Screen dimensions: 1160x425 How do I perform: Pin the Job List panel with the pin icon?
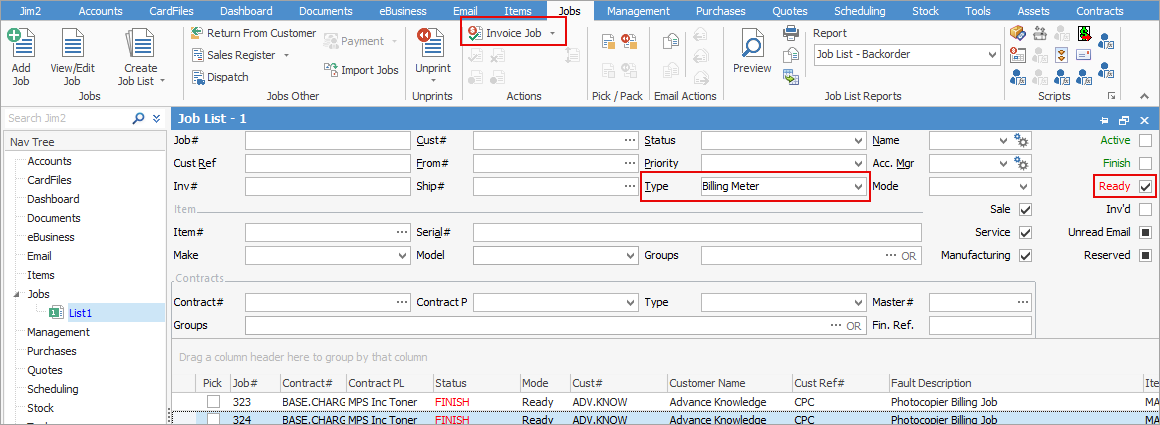click(1105, 120)
